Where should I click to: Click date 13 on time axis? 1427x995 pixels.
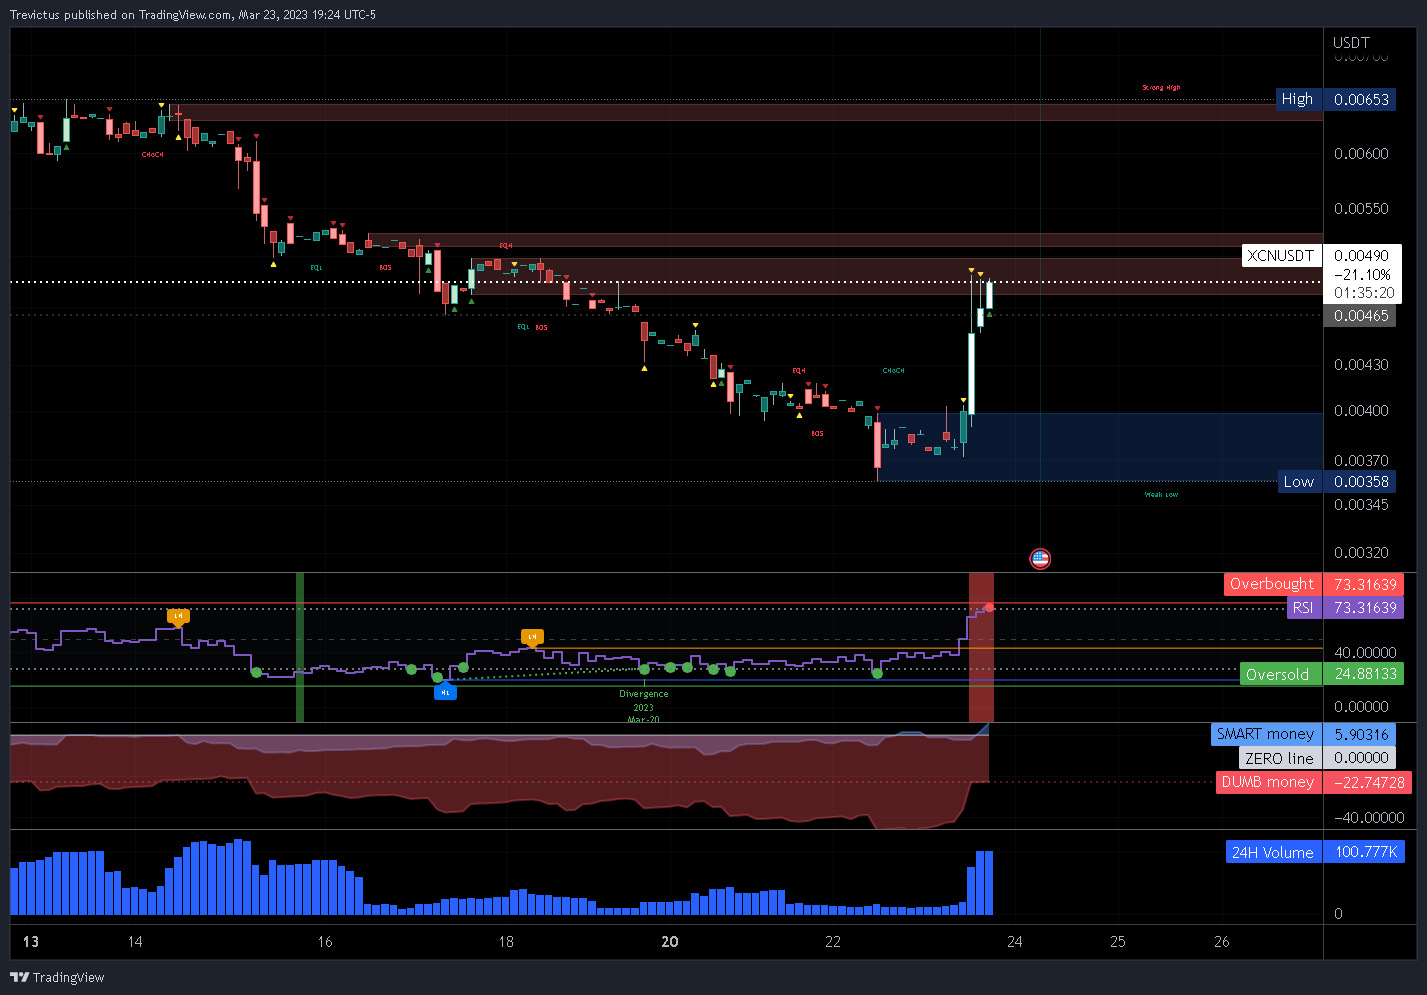pos(31,941)
